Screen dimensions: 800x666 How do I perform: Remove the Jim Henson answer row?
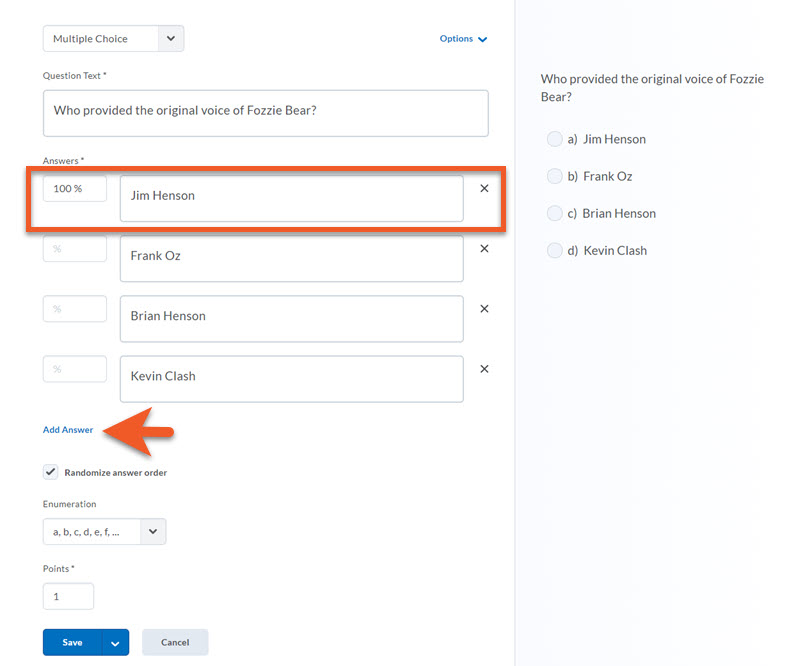pyautogui.click(x=484, y=189)
